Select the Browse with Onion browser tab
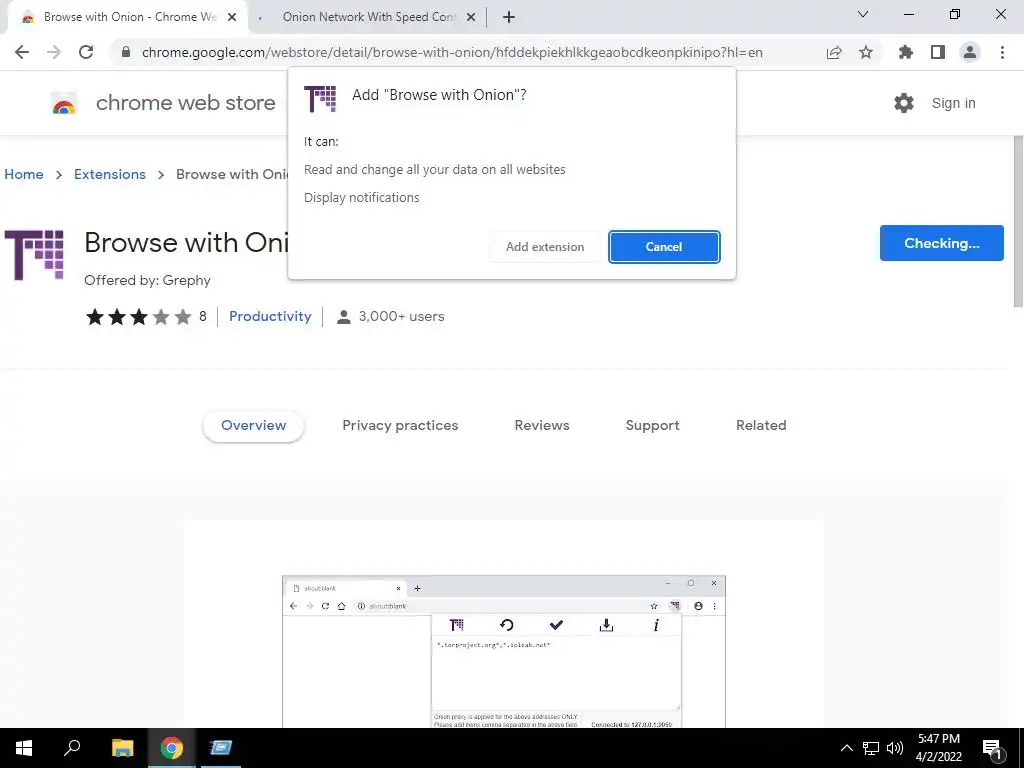1024x768 pixels. 127,17
